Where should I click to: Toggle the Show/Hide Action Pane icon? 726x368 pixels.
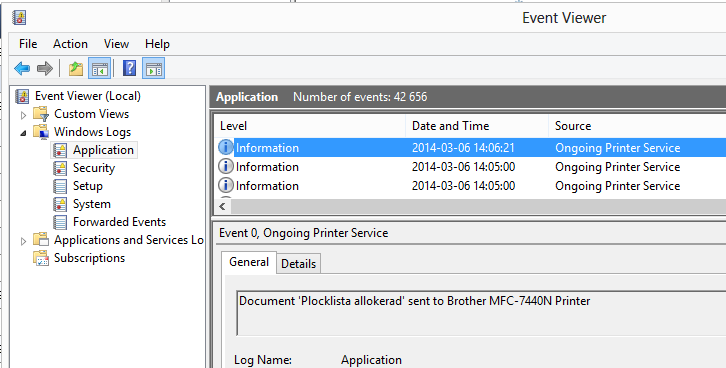click(x=154, y=69)
